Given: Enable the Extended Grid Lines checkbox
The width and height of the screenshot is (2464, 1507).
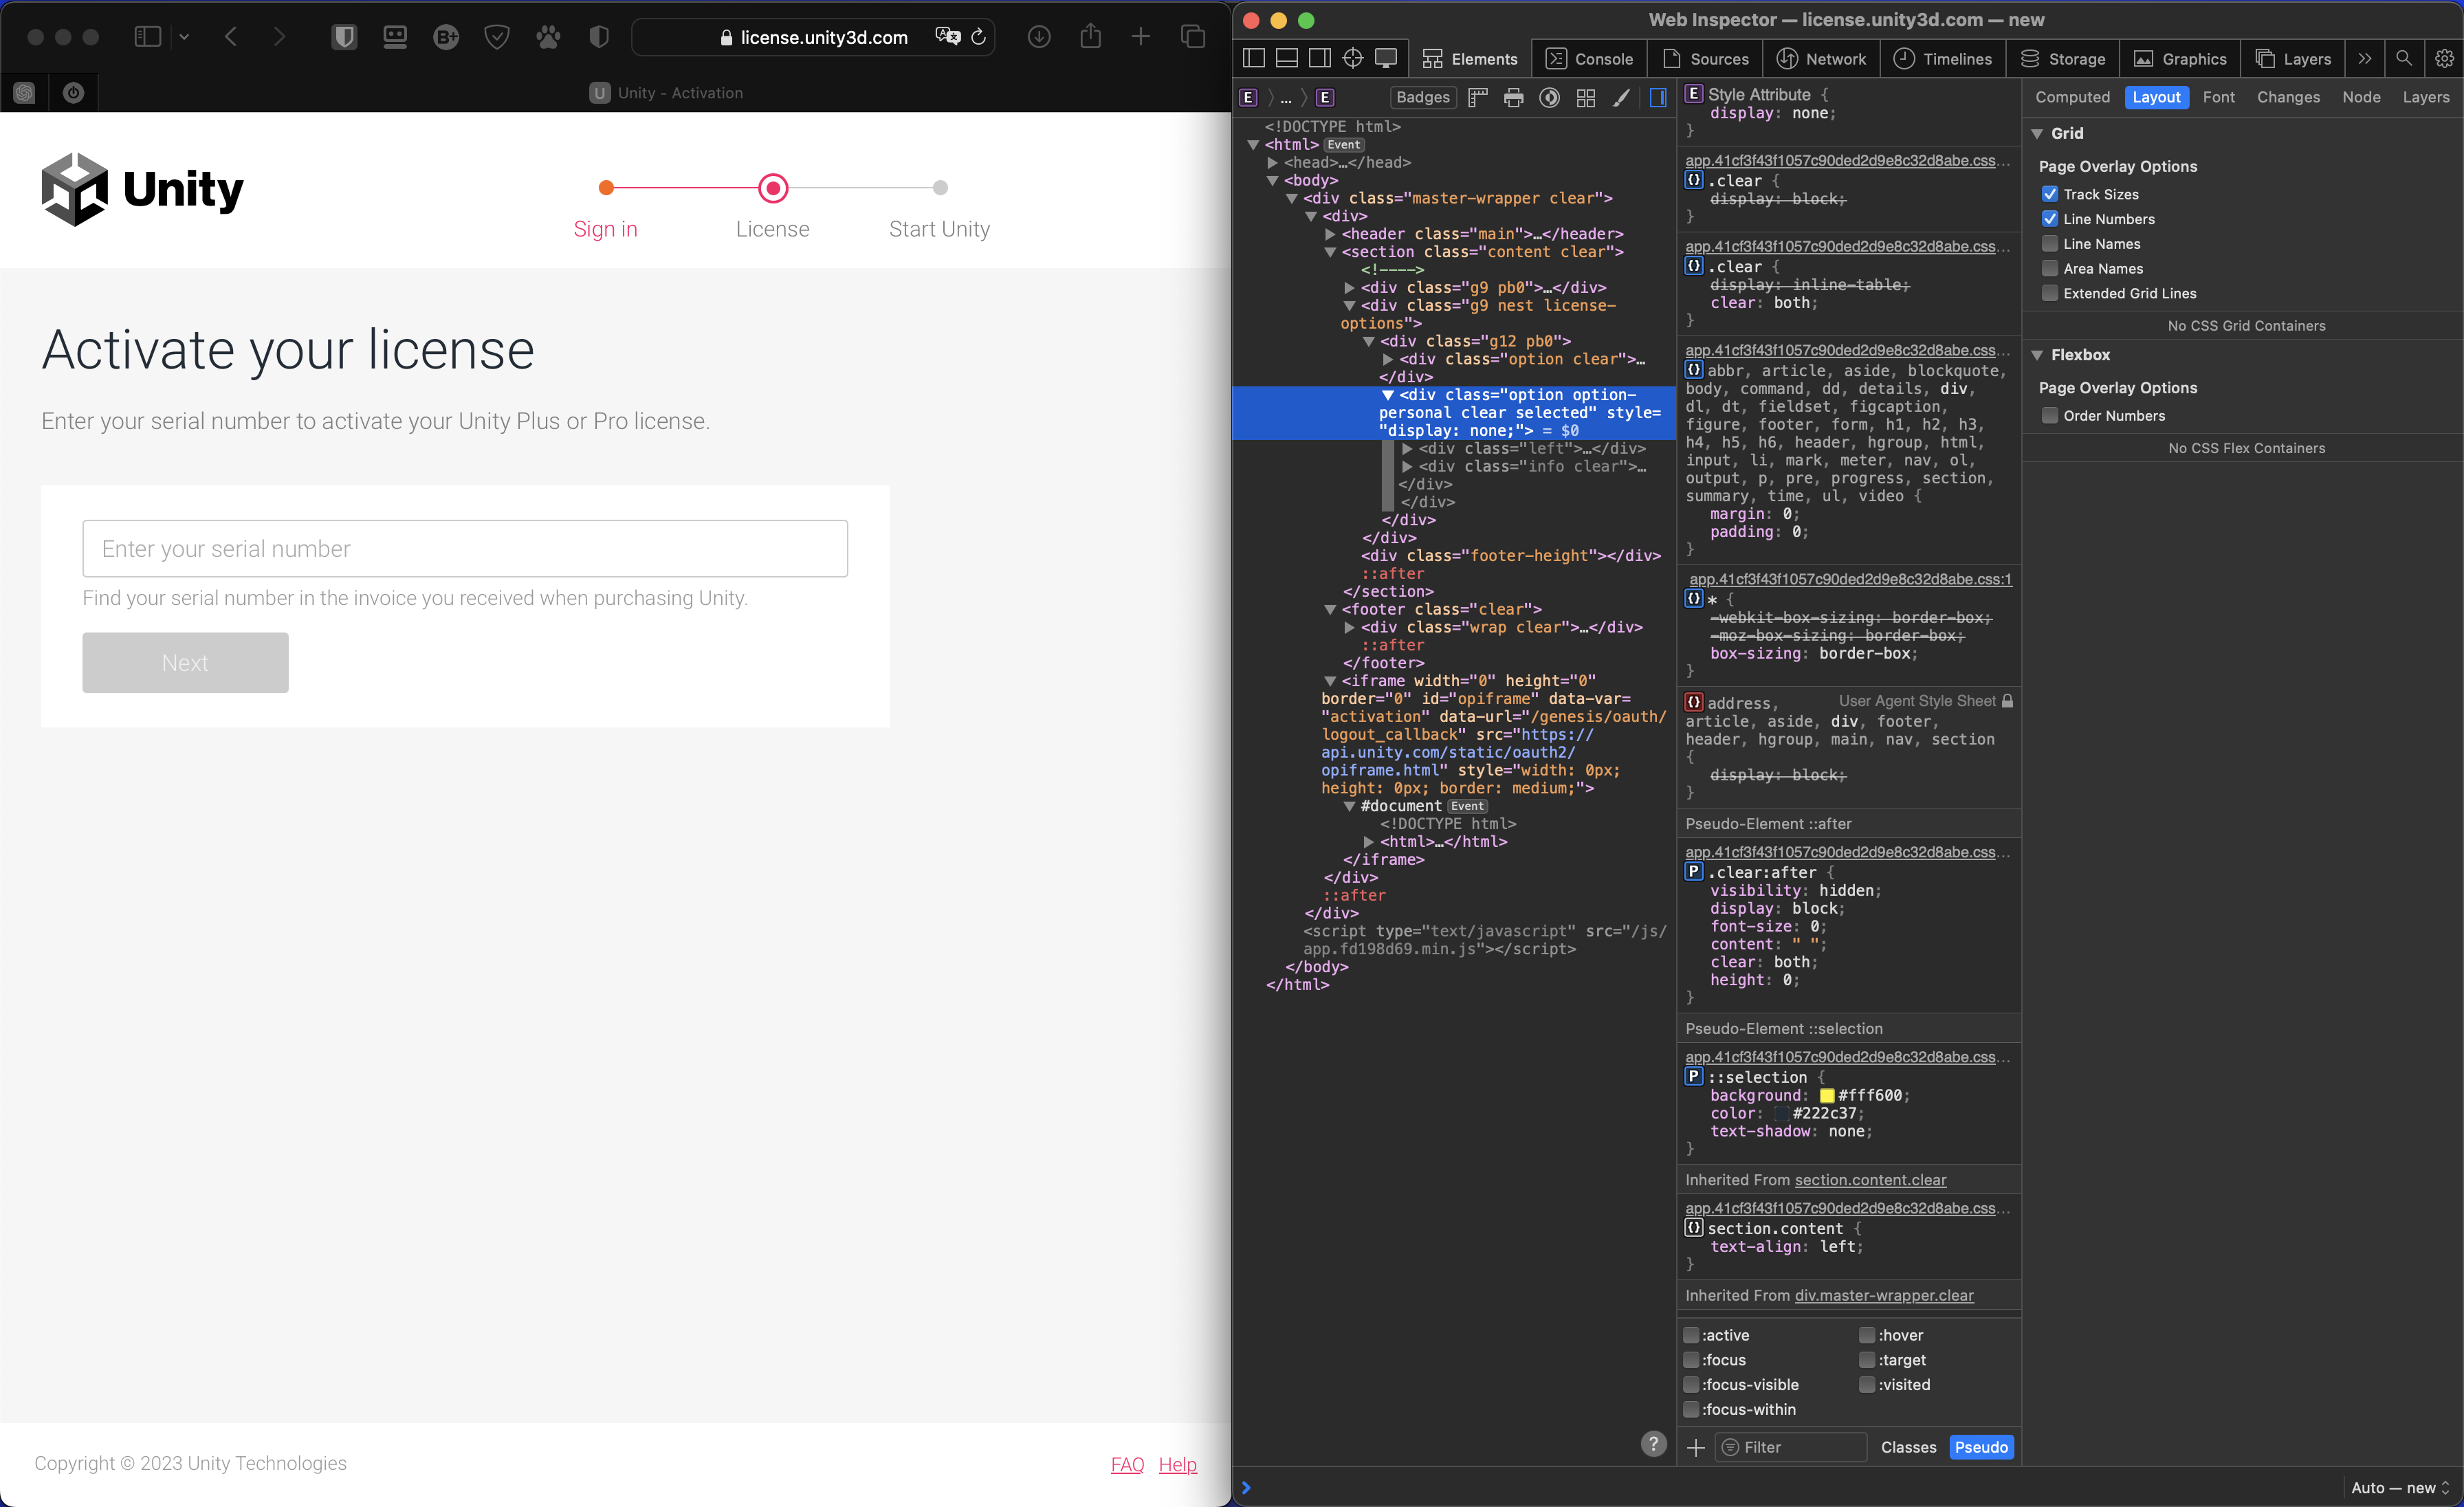Looking at the screenshot, I should click(x=2051, y=292).
